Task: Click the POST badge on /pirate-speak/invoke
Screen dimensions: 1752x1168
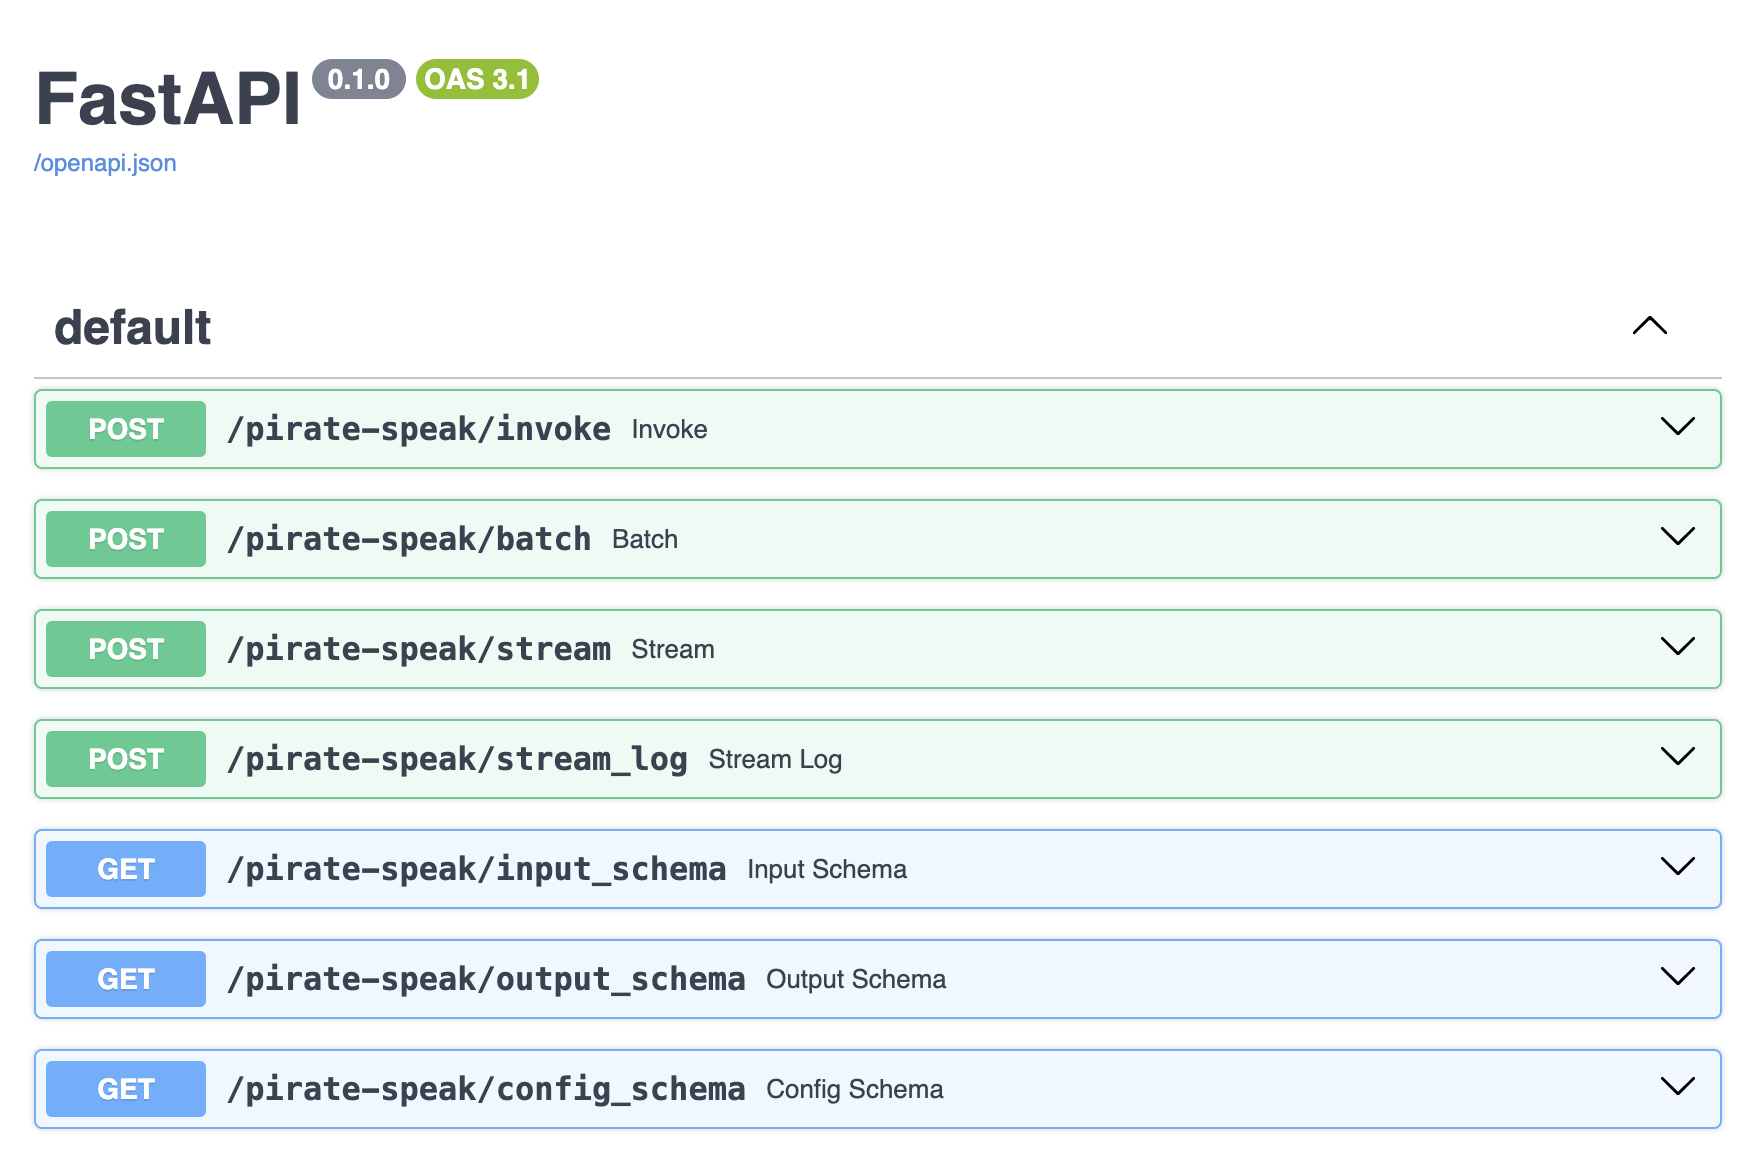Action: click(x=124, y=428)
